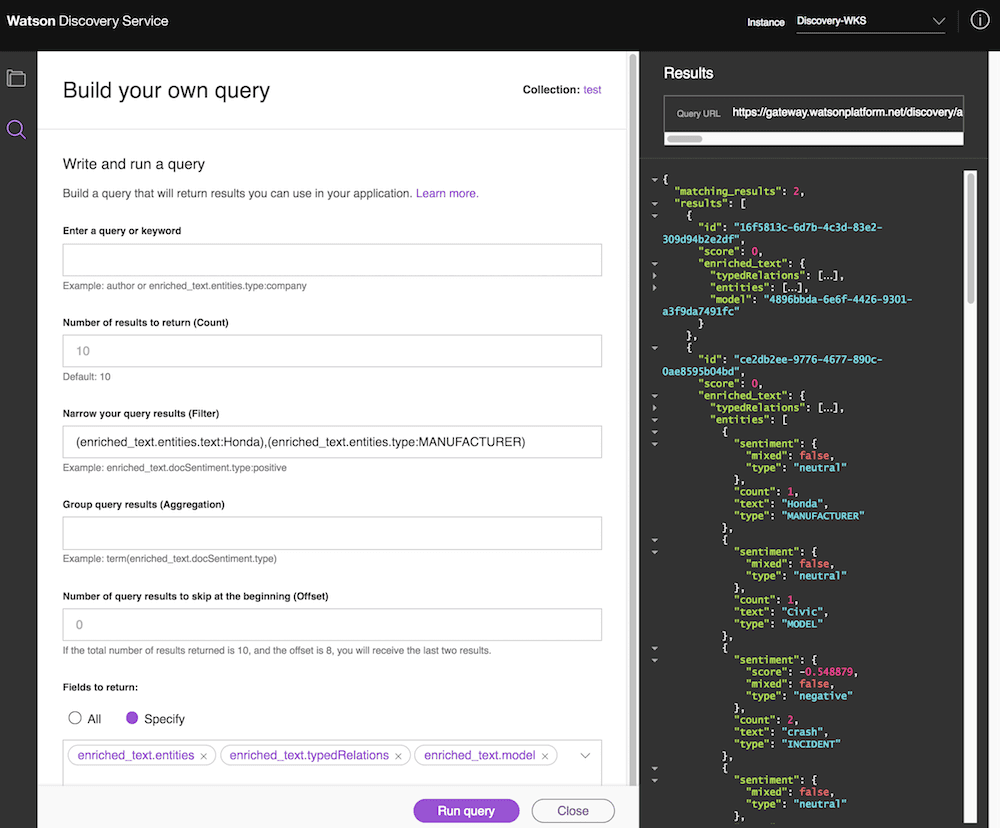Click the Close button
The height and width of the screenshot is (828, 1000).
point(573,811)
